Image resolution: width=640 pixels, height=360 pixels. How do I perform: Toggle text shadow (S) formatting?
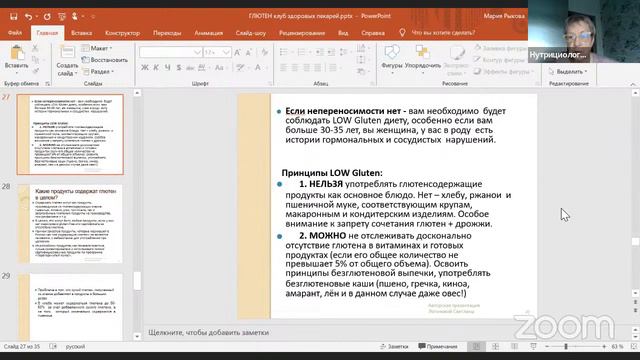point(179,68)
